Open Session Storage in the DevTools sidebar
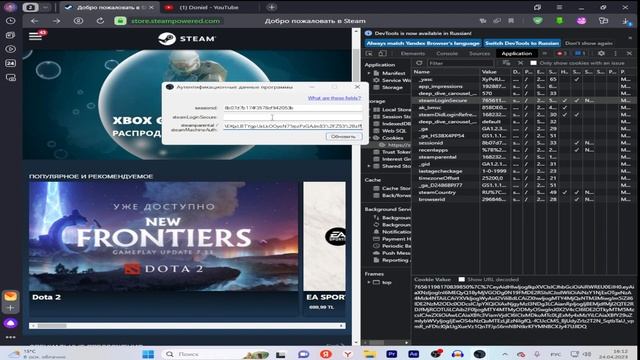Screen dimensions: 640x360 click(x=392, y=117)
